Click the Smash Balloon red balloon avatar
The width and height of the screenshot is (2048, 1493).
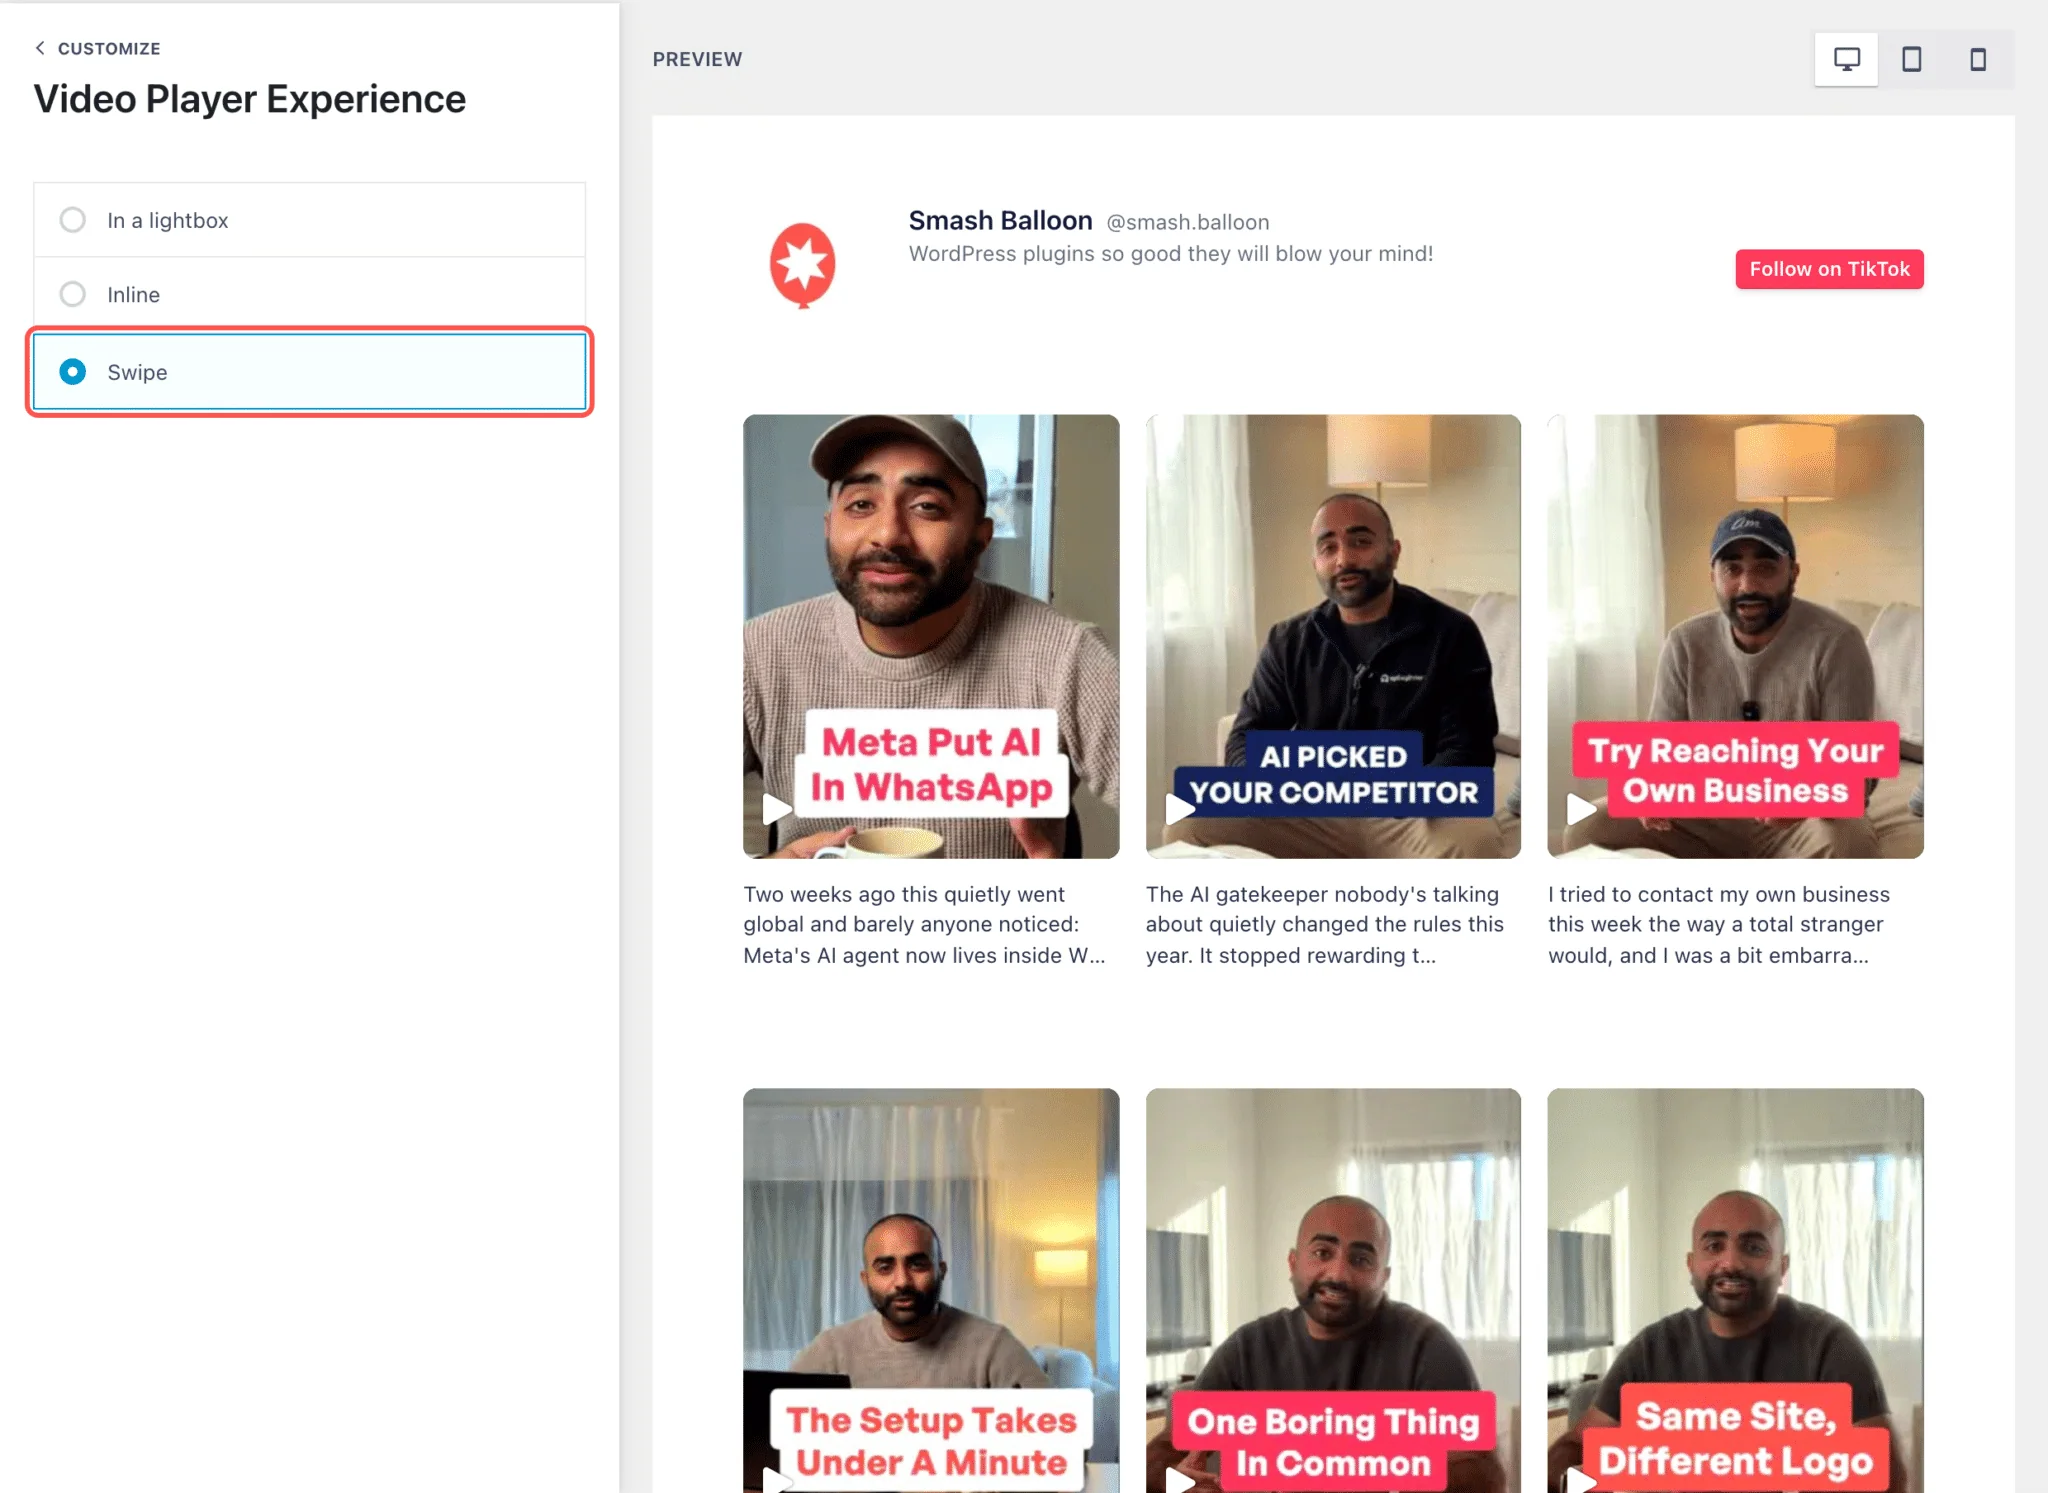pos(802,265)
